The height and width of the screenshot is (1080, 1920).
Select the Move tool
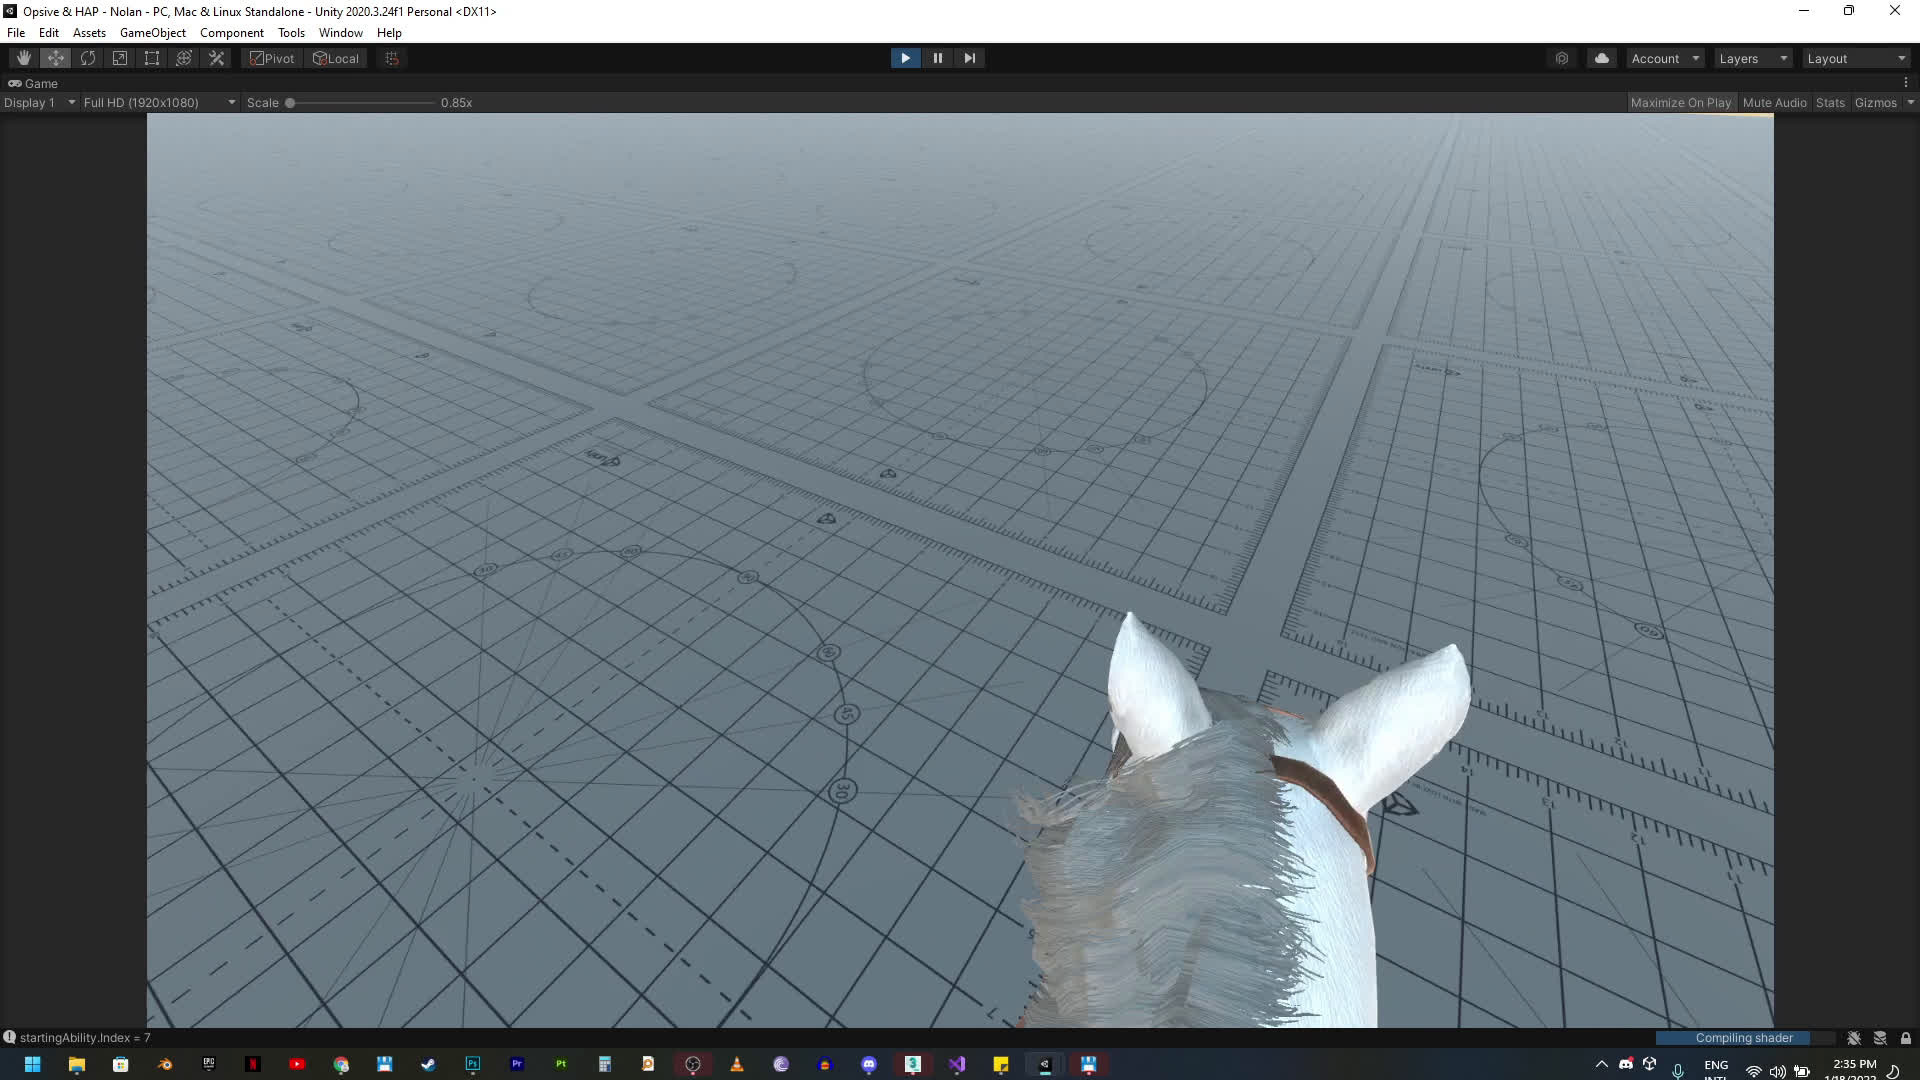pos(56,58)
